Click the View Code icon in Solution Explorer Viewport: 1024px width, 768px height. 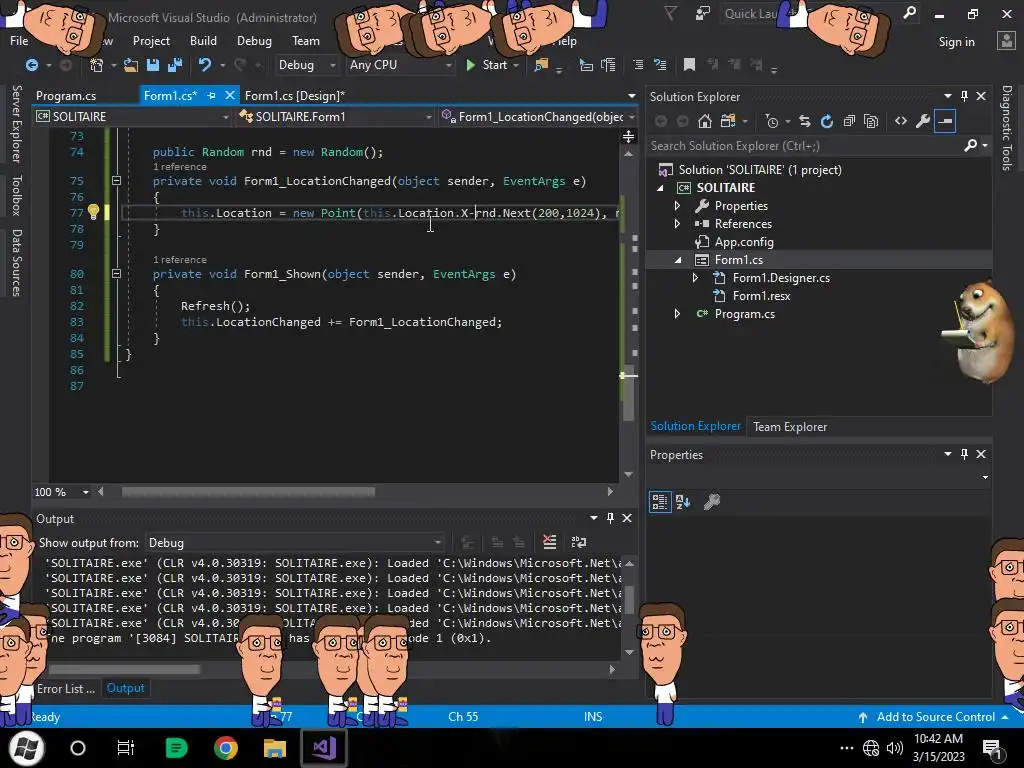point(901,121)
